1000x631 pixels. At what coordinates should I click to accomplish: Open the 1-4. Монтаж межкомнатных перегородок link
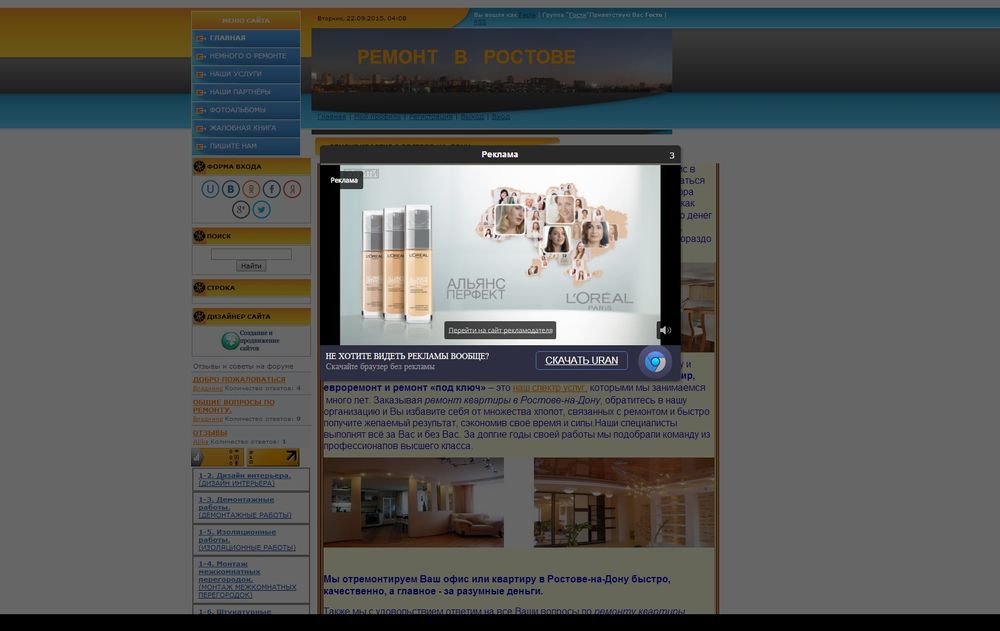pyautogui.click(x=247, y=579)
